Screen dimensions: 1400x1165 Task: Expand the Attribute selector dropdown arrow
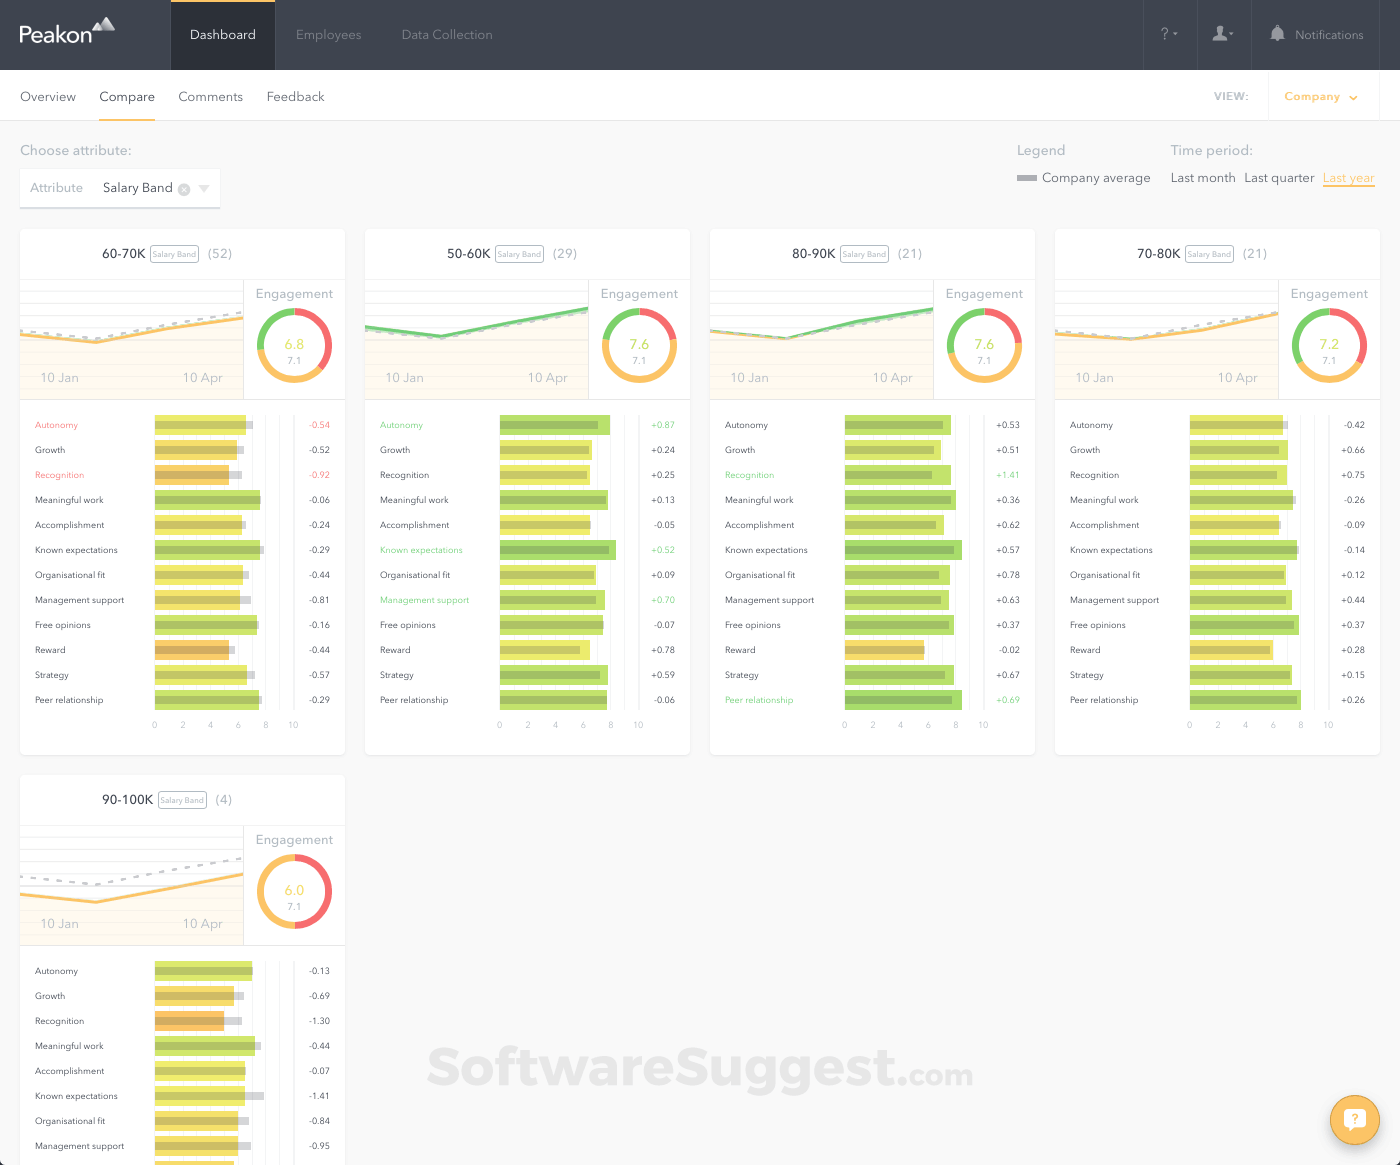(x=204, y=188)
